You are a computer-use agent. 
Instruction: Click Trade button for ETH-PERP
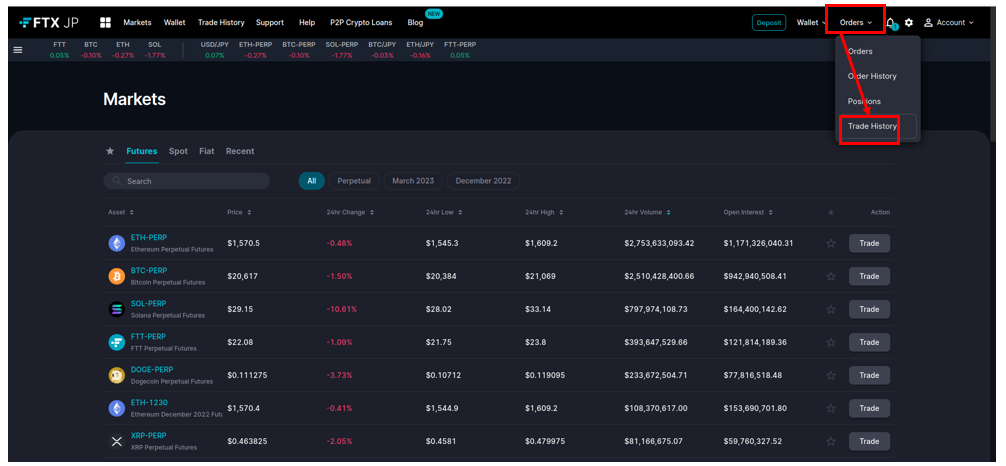pyautogui.click(x=869, y=243)
